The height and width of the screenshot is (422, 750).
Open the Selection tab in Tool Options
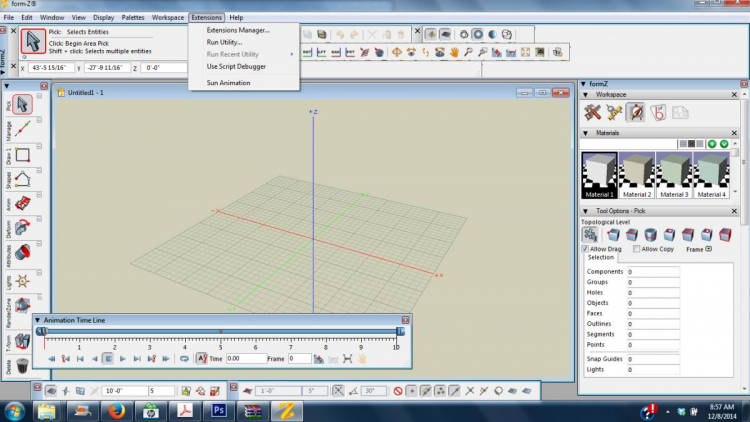tap(601, 257)
